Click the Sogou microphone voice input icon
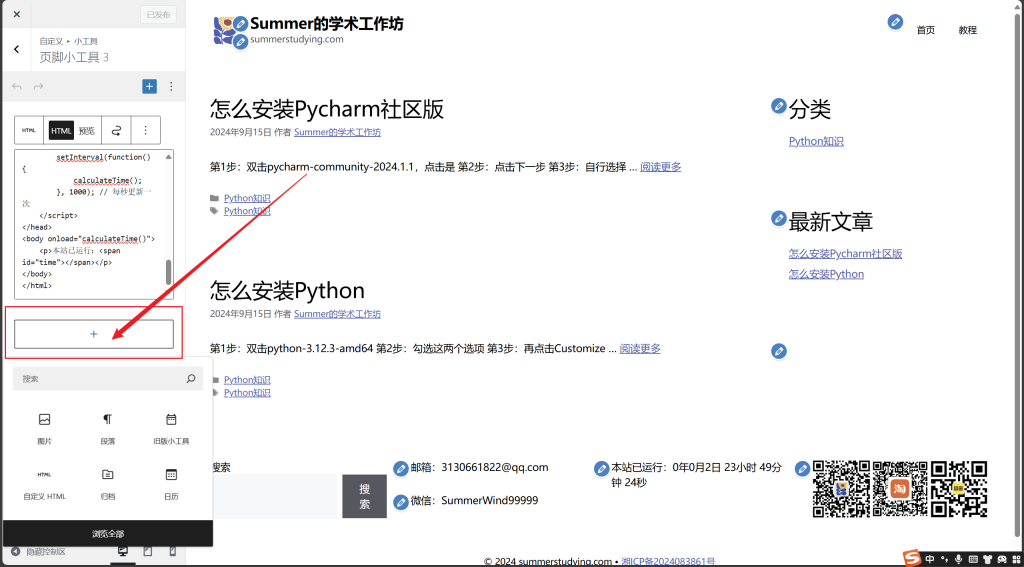 (958, 559)
